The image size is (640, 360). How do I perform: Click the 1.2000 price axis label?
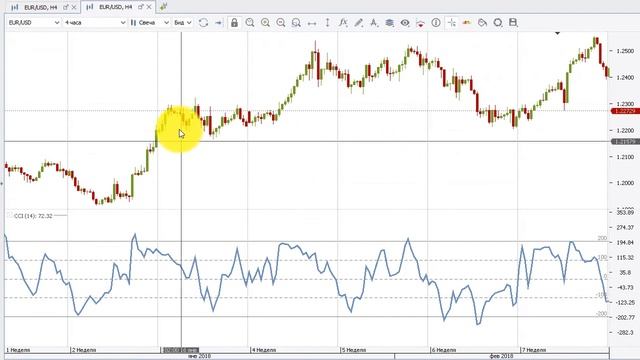(625, 183)
